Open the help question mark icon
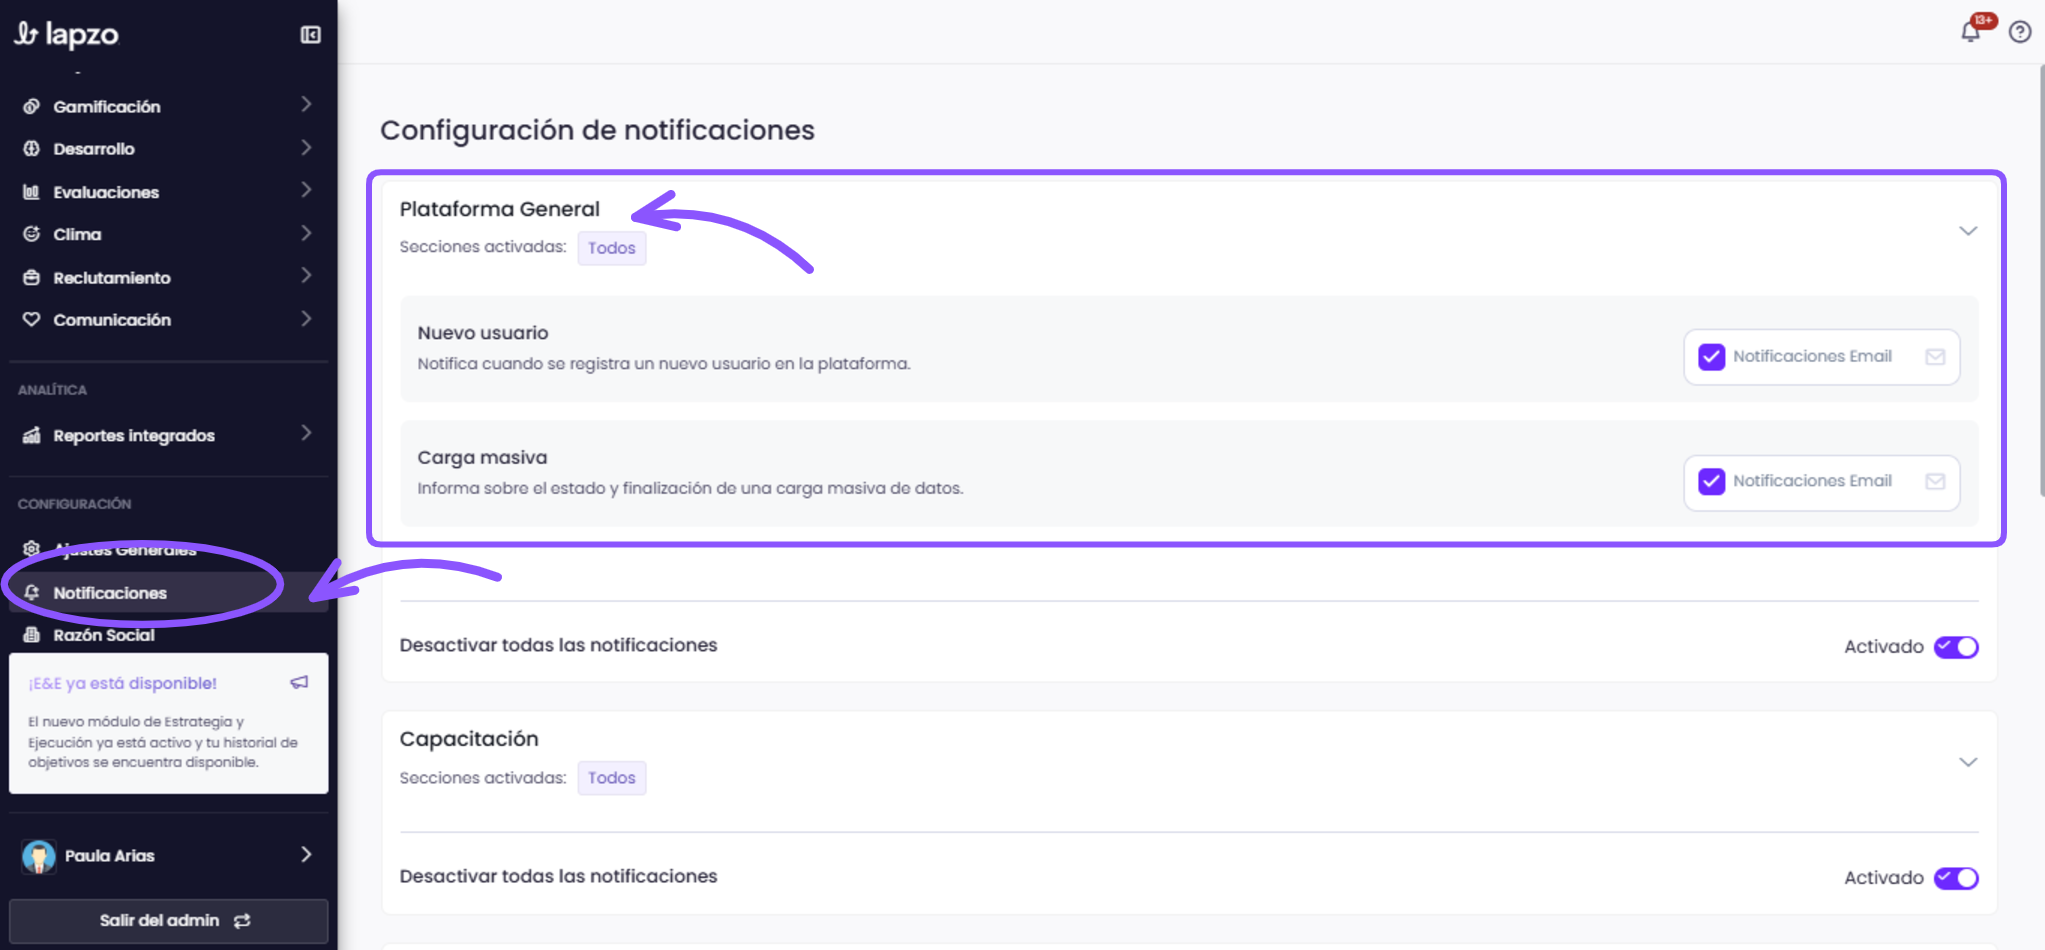The image size is (2045, 950). [x=2020, y=32]
